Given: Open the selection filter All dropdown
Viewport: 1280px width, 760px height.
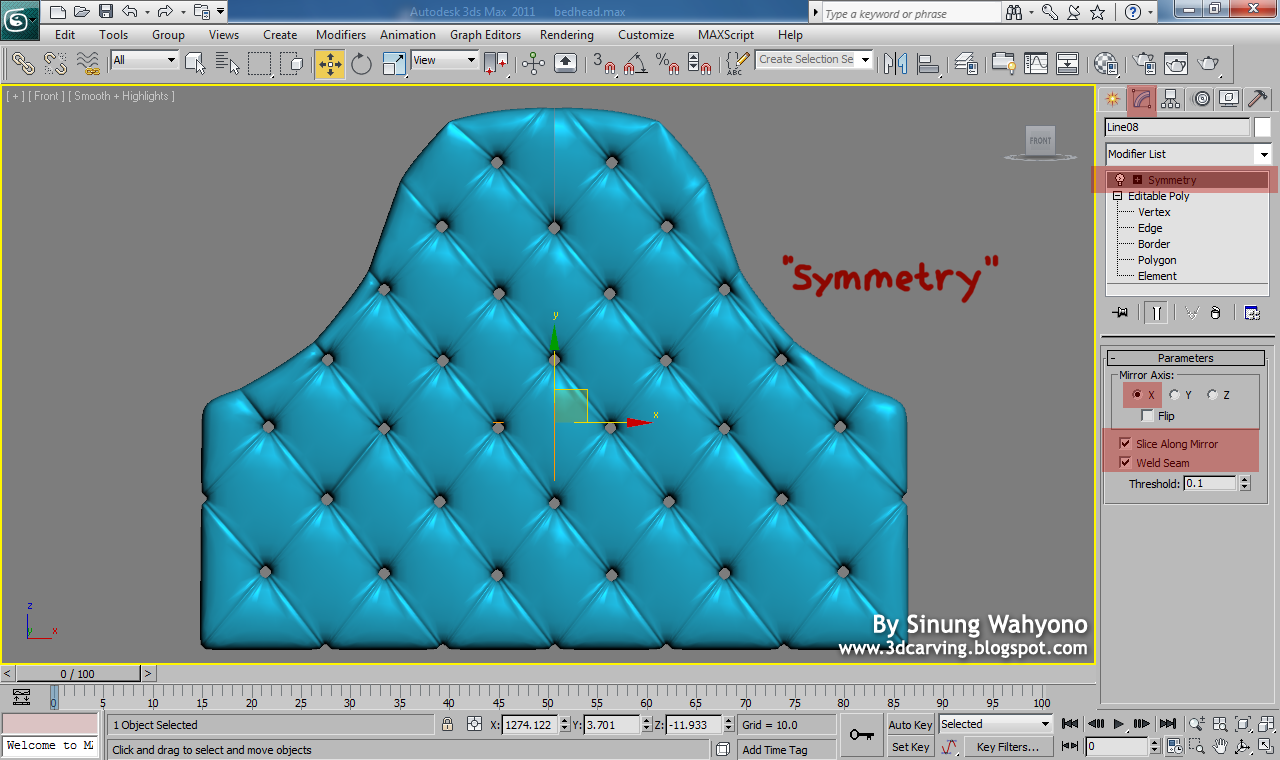Looking at the screenshot, I should point(143,60).
